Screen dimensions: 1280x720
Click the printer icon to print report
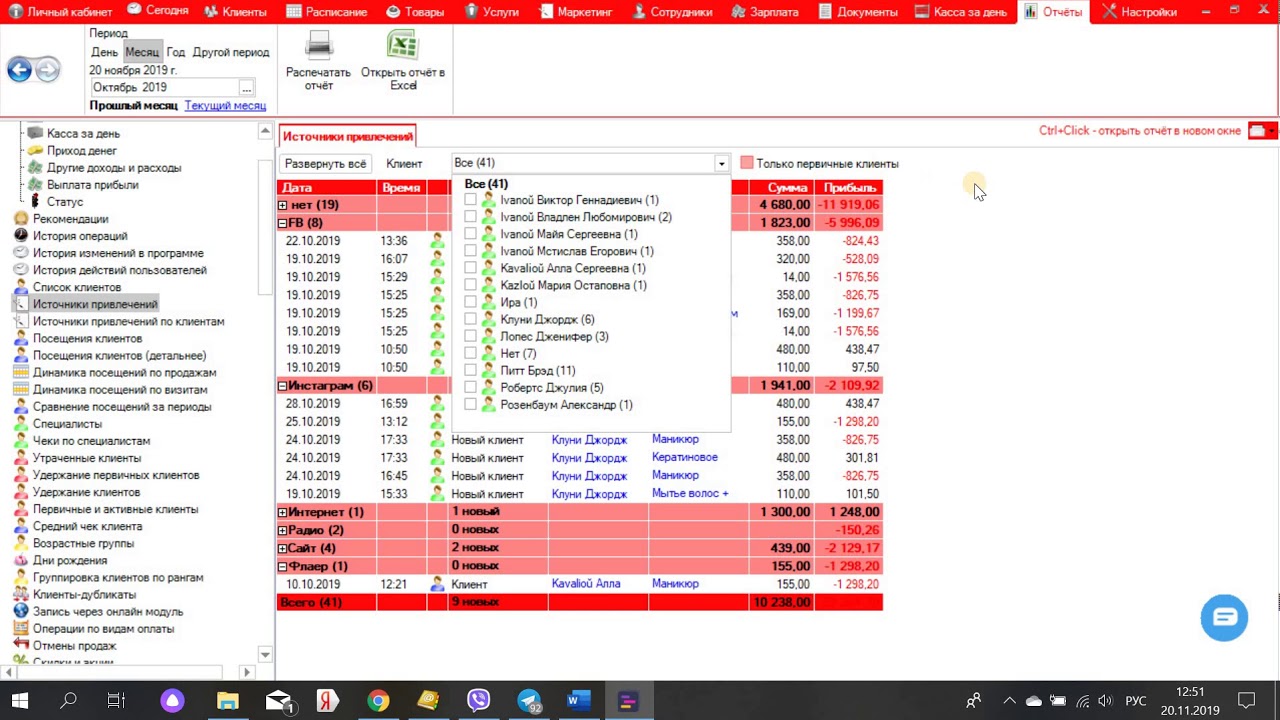click(318, 46)
